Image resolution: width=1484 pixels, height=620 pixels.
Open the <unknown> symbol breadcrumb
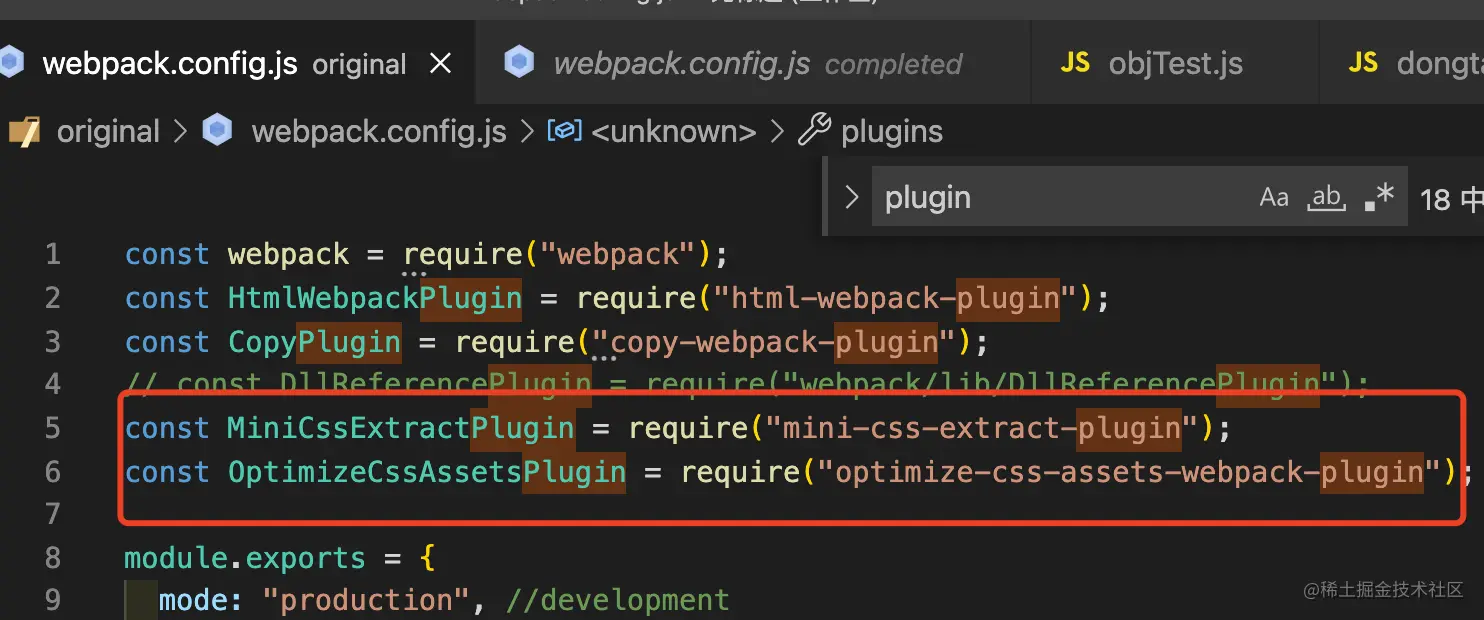point(673,132)
